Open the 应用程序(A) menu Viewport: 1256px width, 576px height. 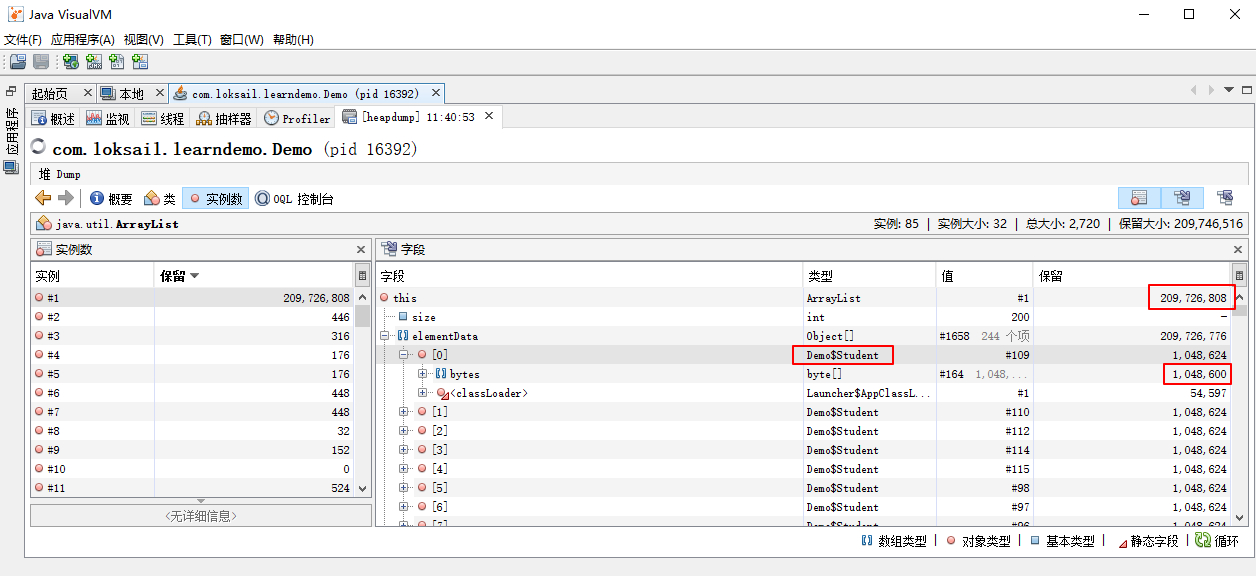point(83,39)
